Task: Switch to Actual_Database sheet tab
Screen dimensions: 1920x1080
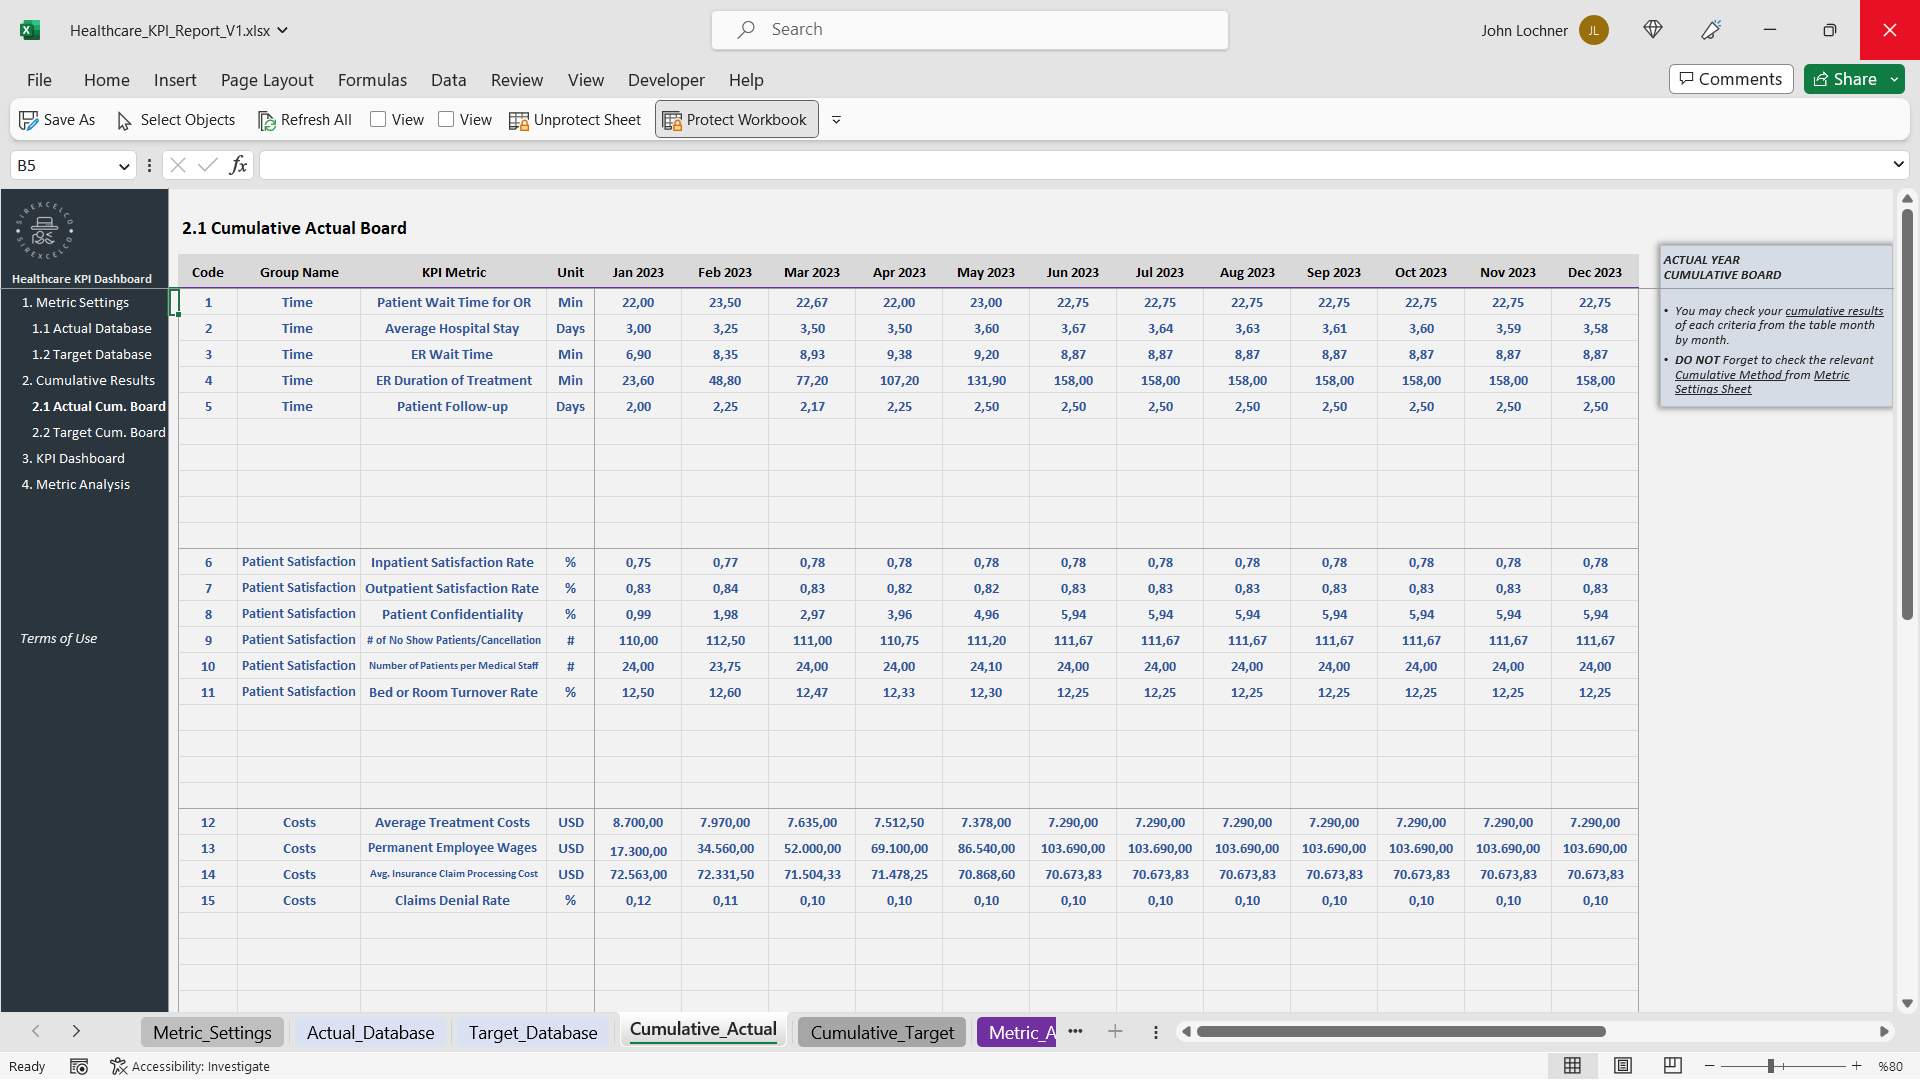Action: pyautogui.click(x=370, y=1032)
